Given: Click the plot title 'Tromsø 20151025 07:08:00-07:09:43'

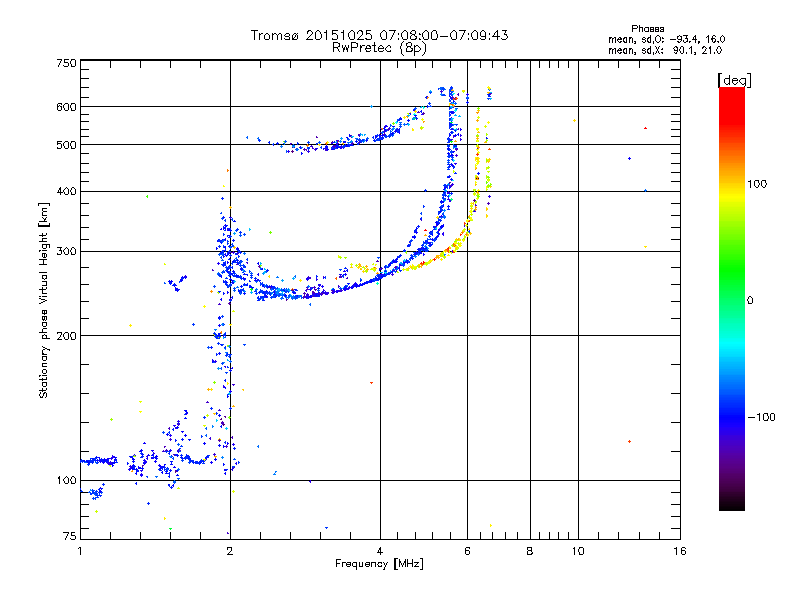Looking at the screenshot, I should [379, 35].
